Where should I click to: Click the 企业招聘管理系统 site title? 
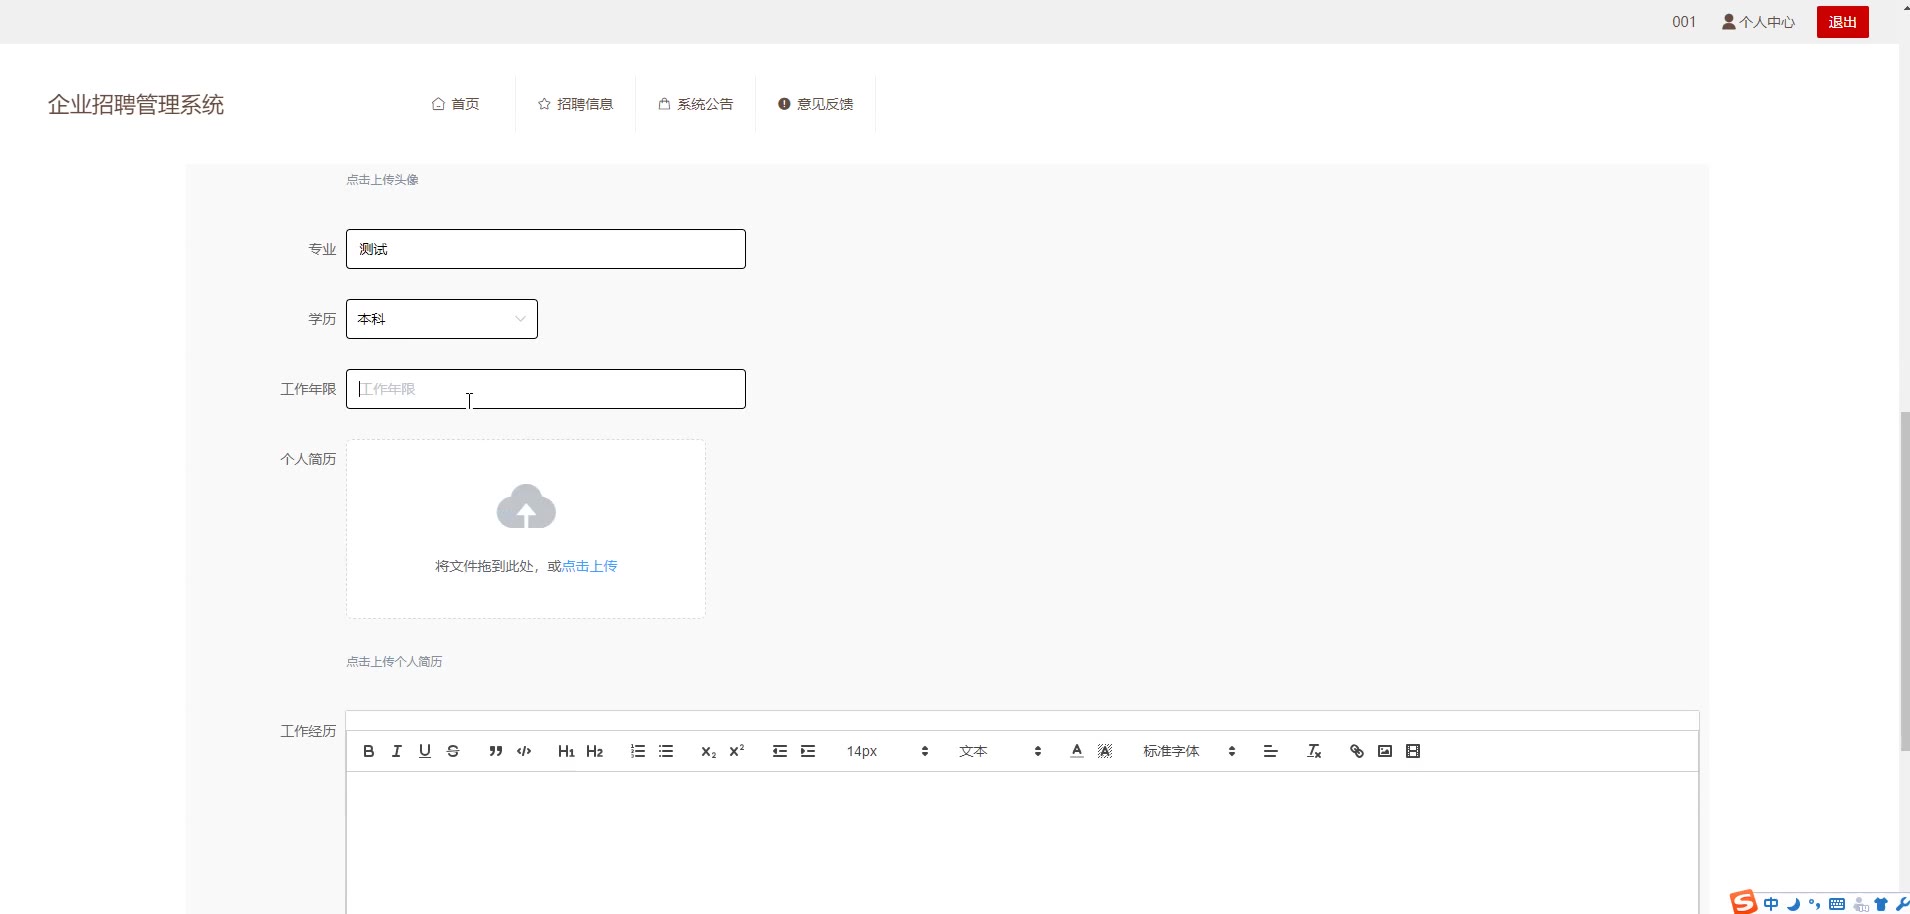click(x=136, y=105)
